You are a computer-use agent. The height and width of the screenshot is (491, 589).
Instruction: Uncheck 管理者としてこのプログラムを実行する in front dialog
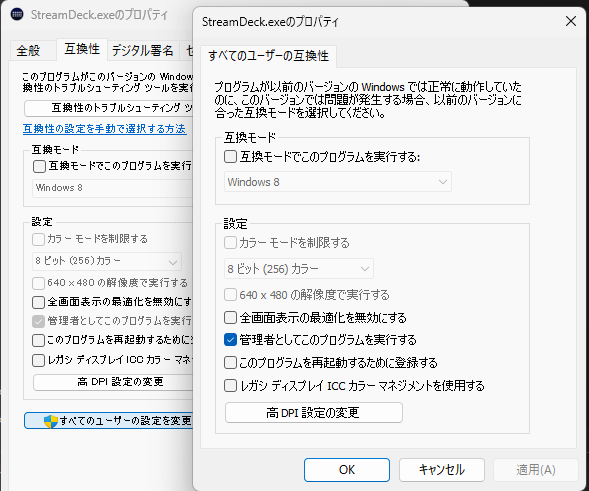pos(230,340)
